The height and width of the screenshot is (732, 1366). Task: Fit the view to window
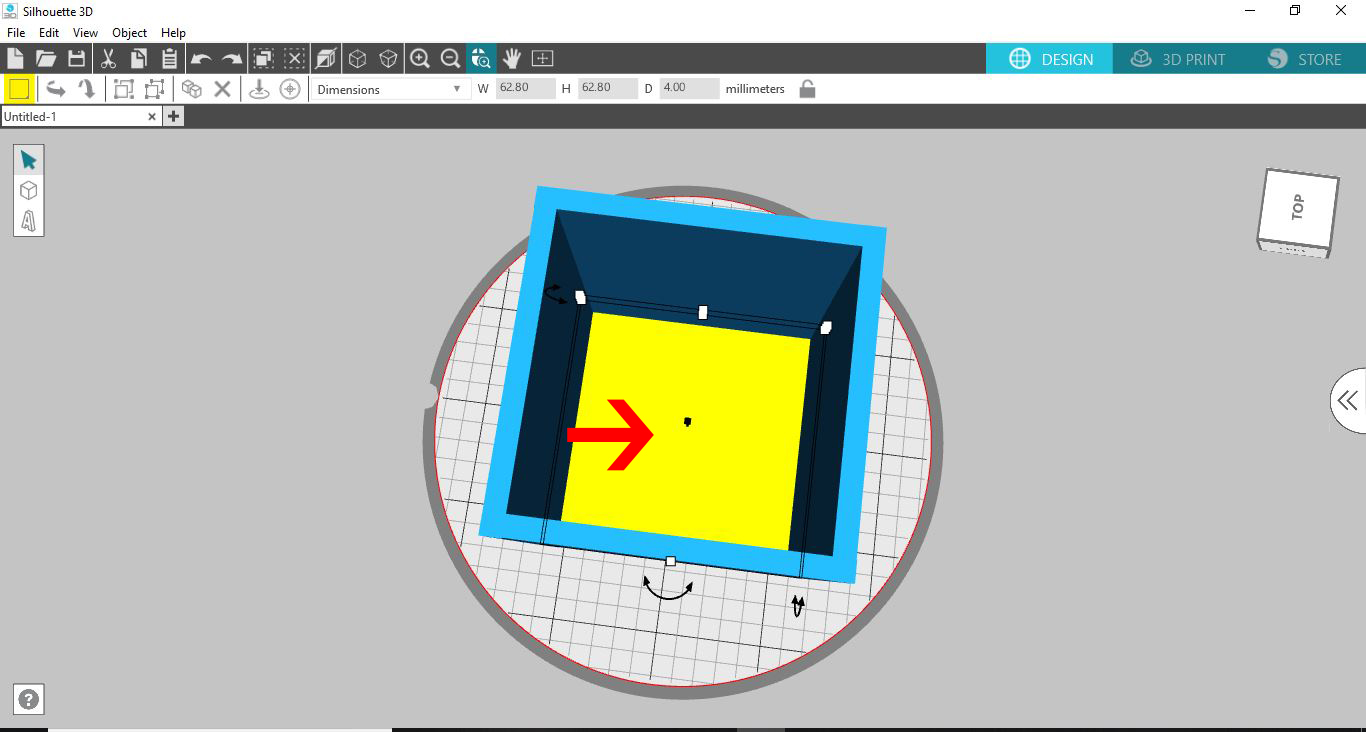[542, 58]
